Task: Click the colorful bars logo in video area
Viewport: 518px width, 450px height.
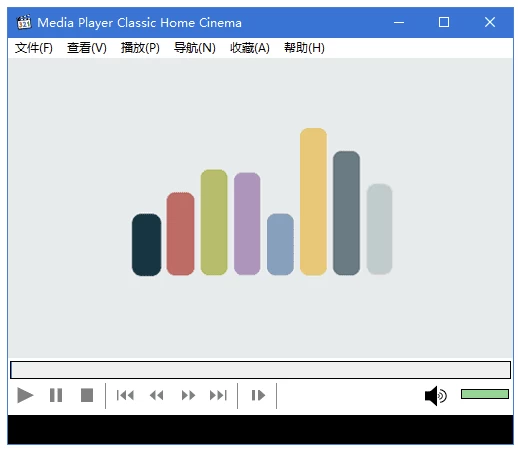Action: tap(262, 202)
